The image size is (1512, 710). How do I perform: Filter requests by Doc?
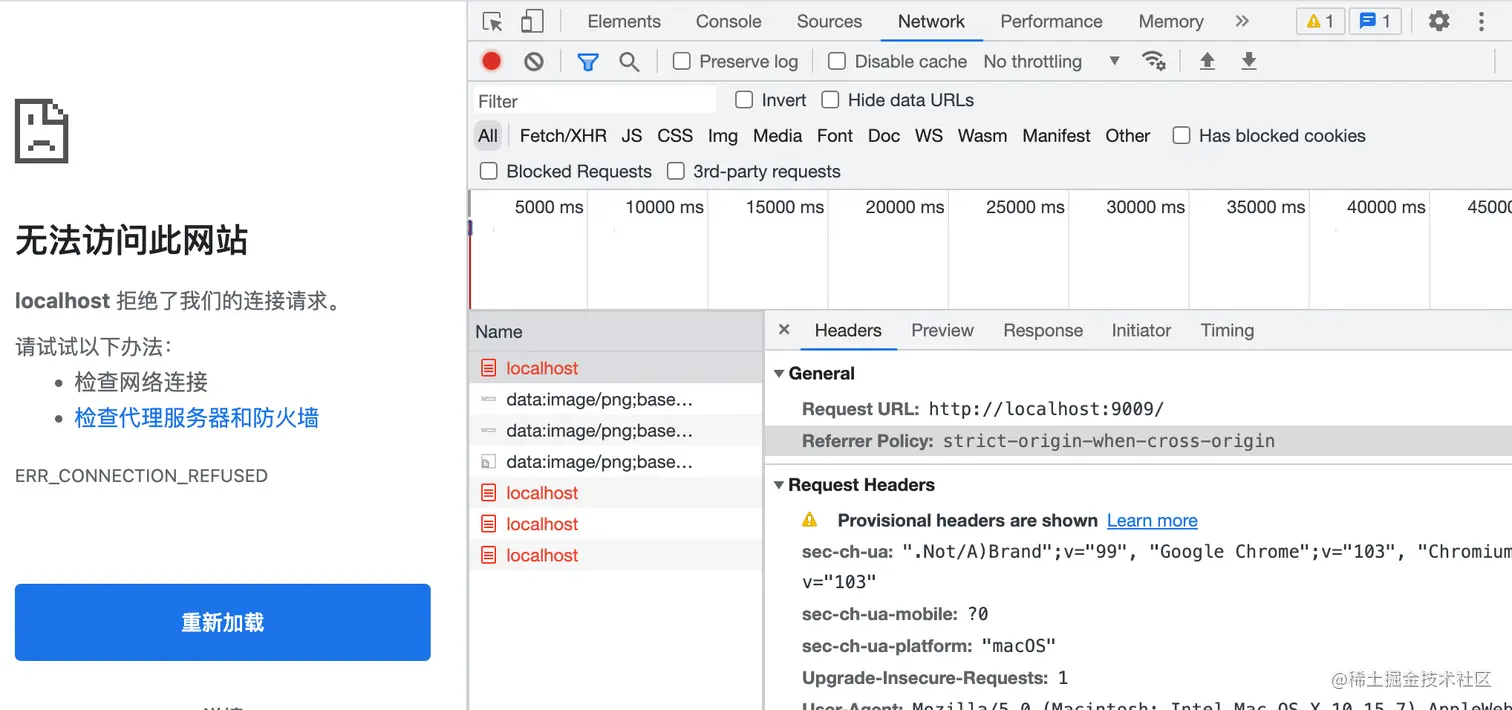point(884,135)
